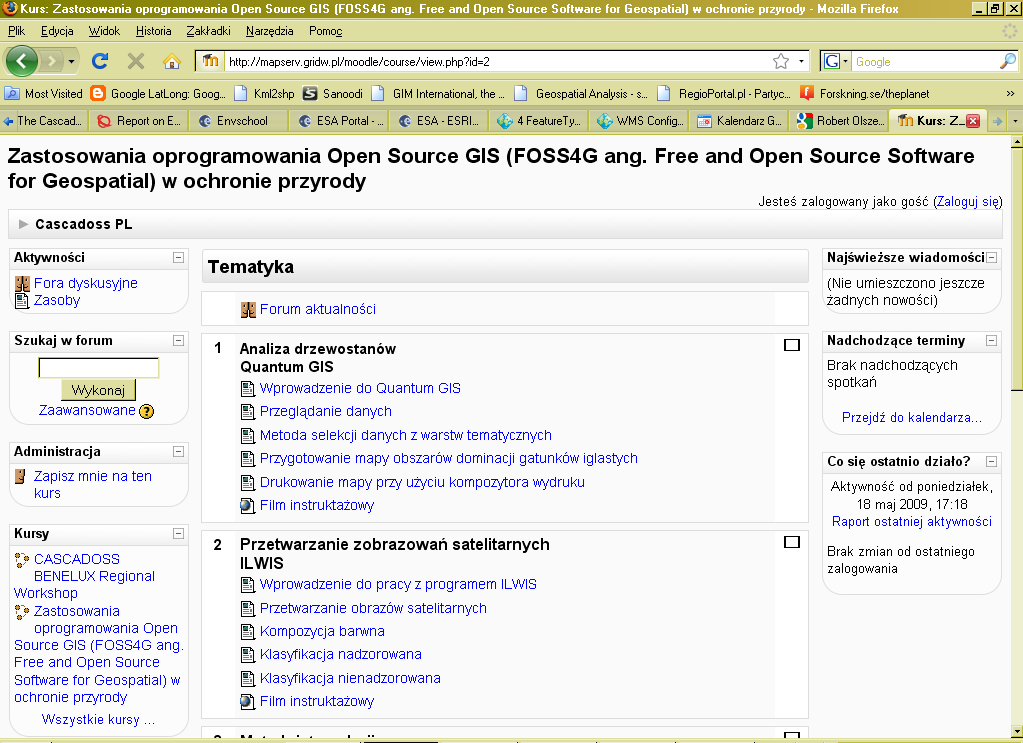Image resolution: width=1023 pixels, height=743 pixels.
Task: Click the icon beside Zasoby
Action: coord(22,300)
